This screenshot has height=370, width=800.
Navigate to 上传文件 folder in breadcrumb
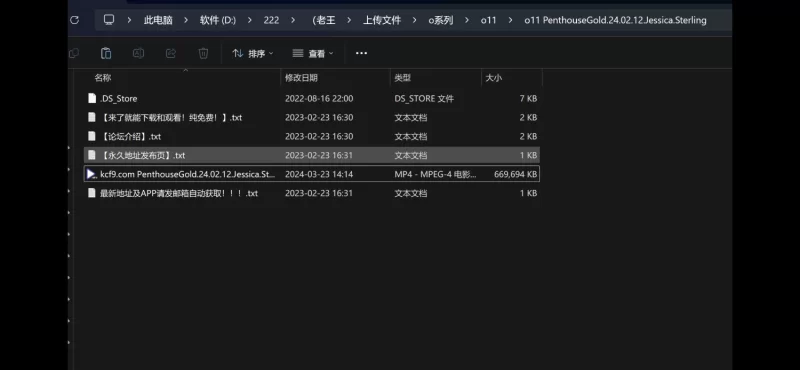pyautogui.click(x=382, y=20)
